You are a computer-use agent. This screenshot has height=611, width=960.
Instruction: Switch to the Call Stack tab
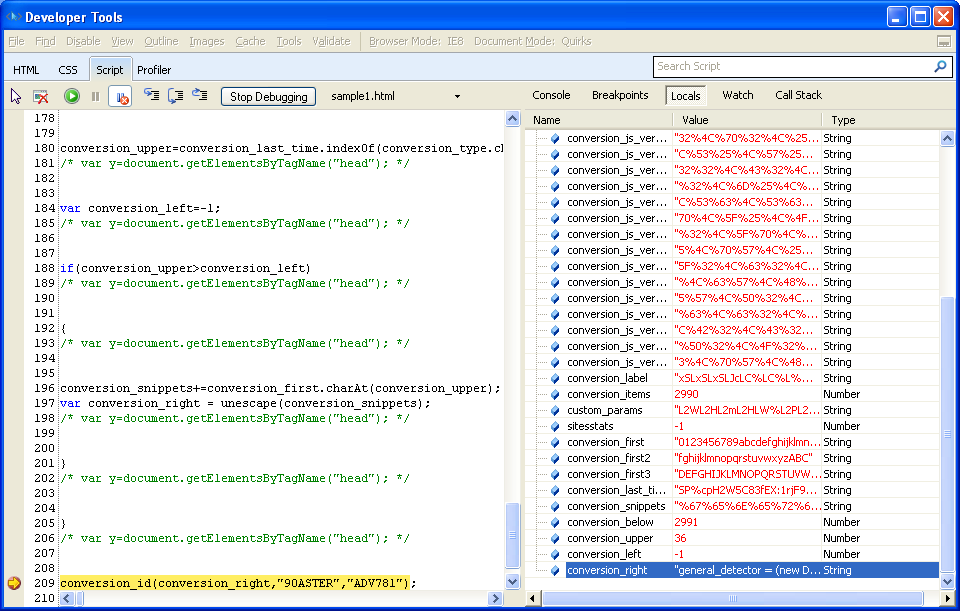(x=798, y=95)
